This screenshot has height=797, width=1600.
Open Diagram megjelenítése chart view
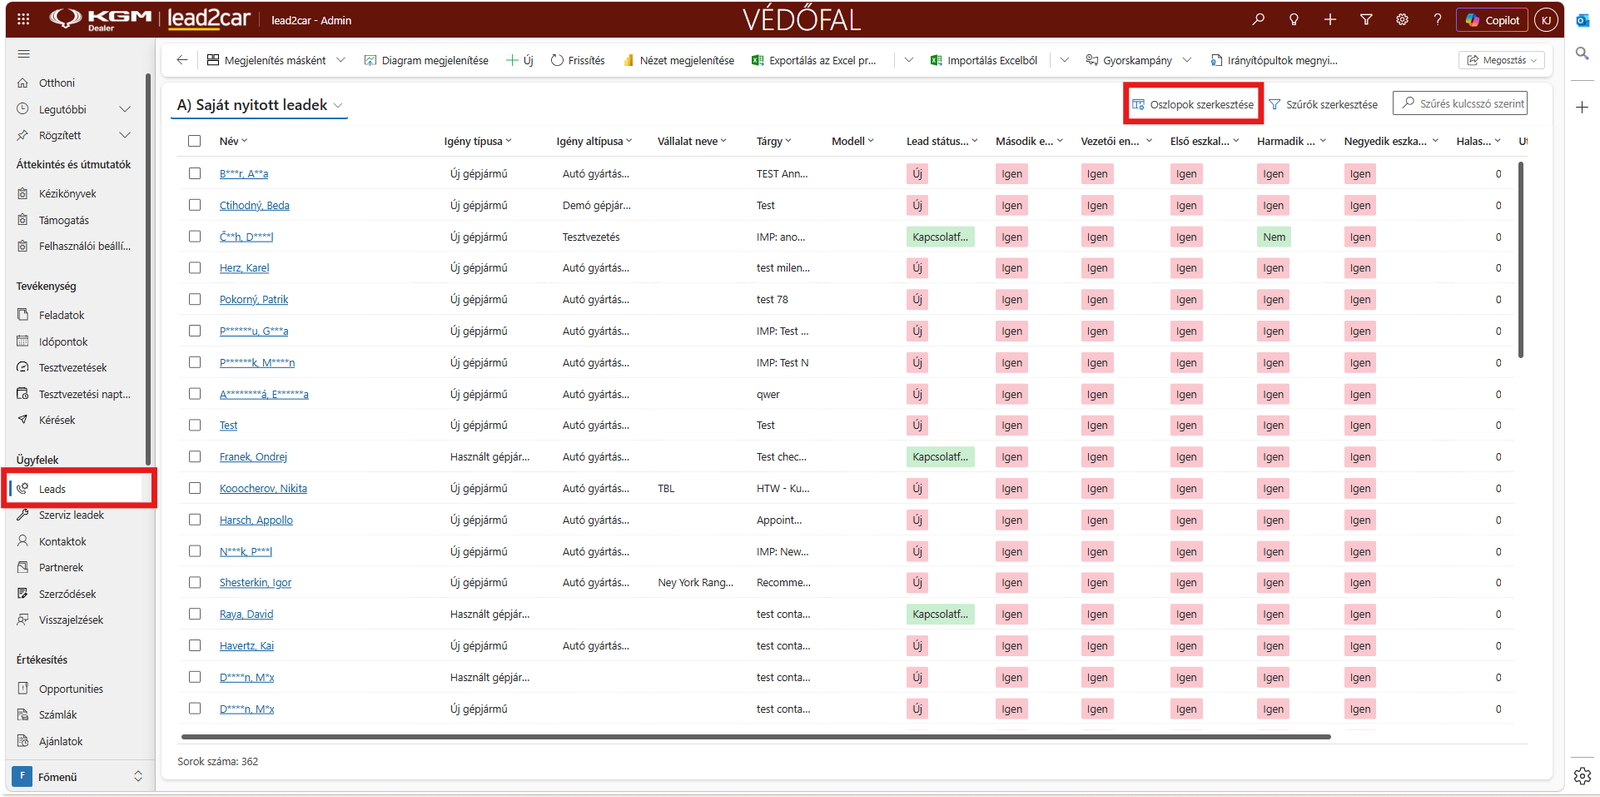pyautogui.click(x=426, y=60)
